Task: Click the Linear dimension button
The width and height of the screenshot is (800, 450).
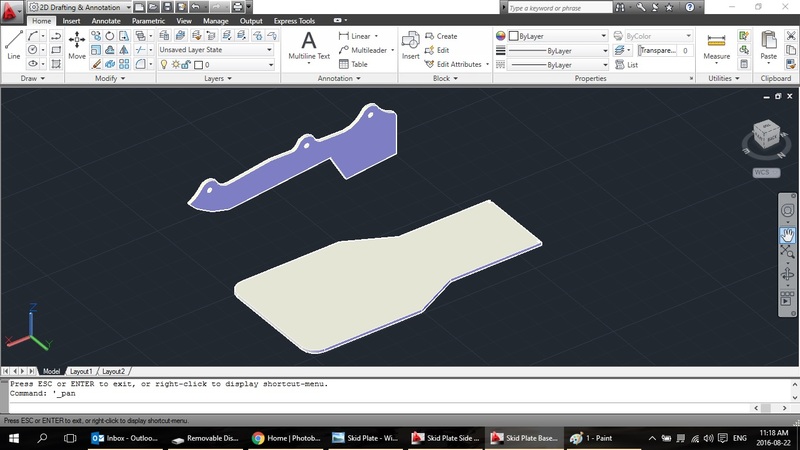Action: [x=355, y=36]
